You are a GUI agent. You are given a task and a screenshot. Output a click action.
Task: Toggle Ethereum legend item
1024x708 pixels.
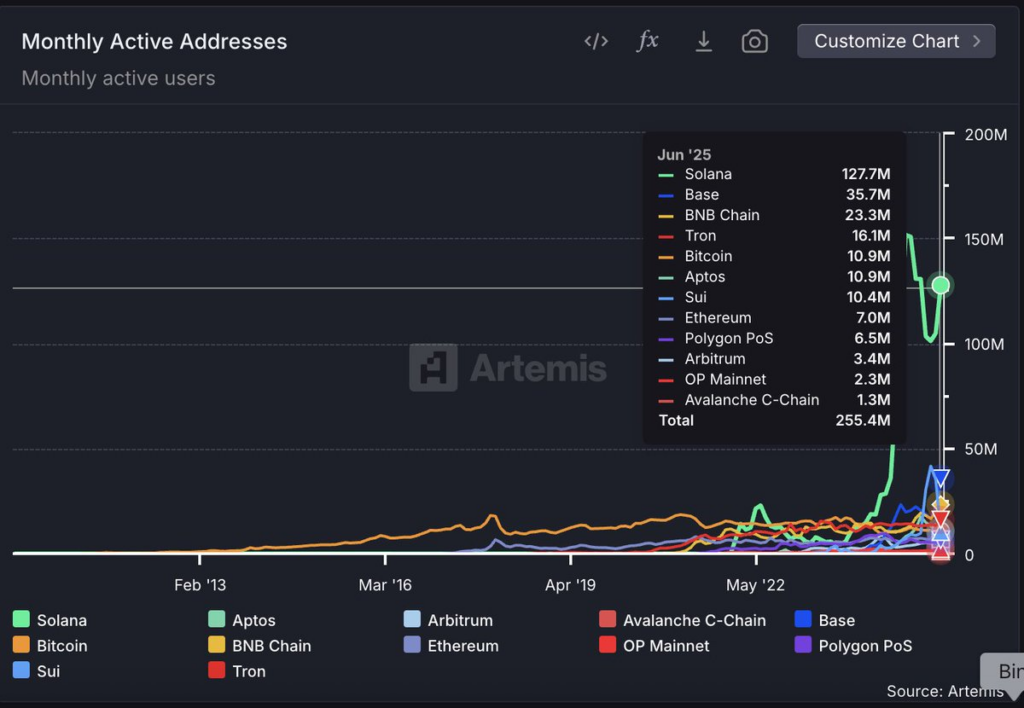pyautogui.click(x=451, y=645)
